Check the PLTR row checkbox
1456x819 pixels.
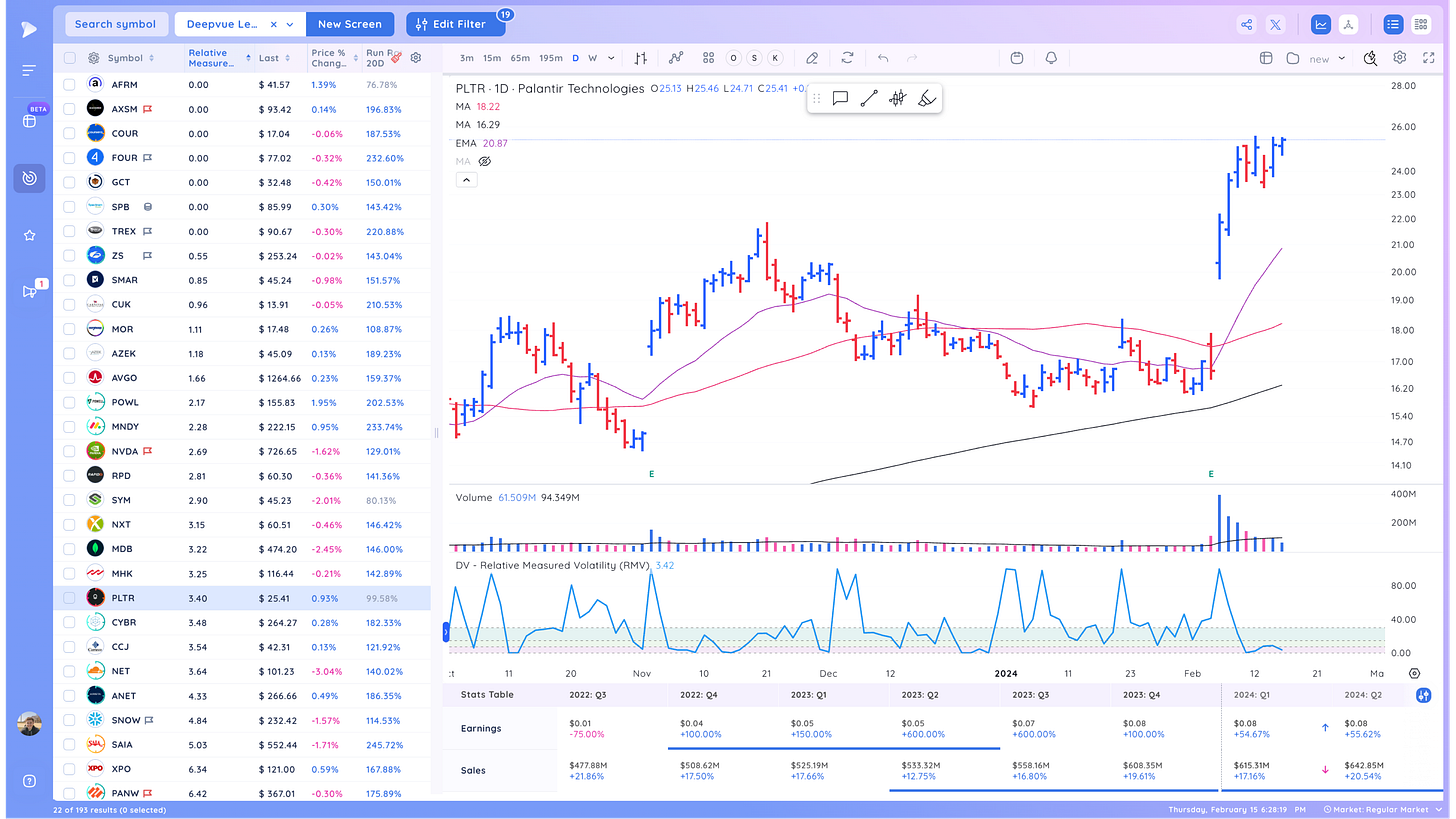click(x=70, y=598)
